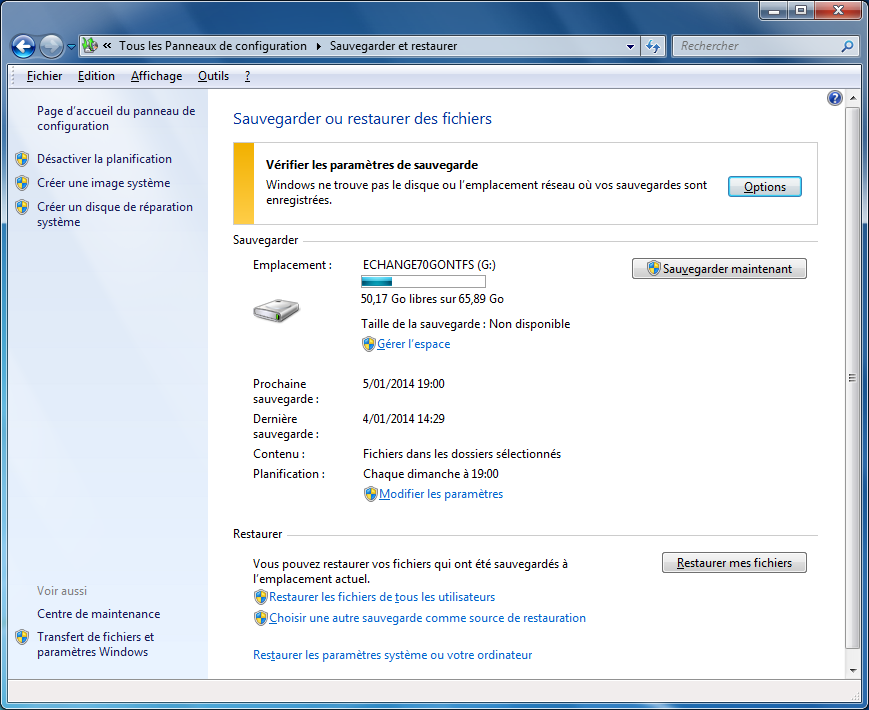Click the scrollbar up arrow
Viewport: 869px width, 710px height.
pos(852,98)
